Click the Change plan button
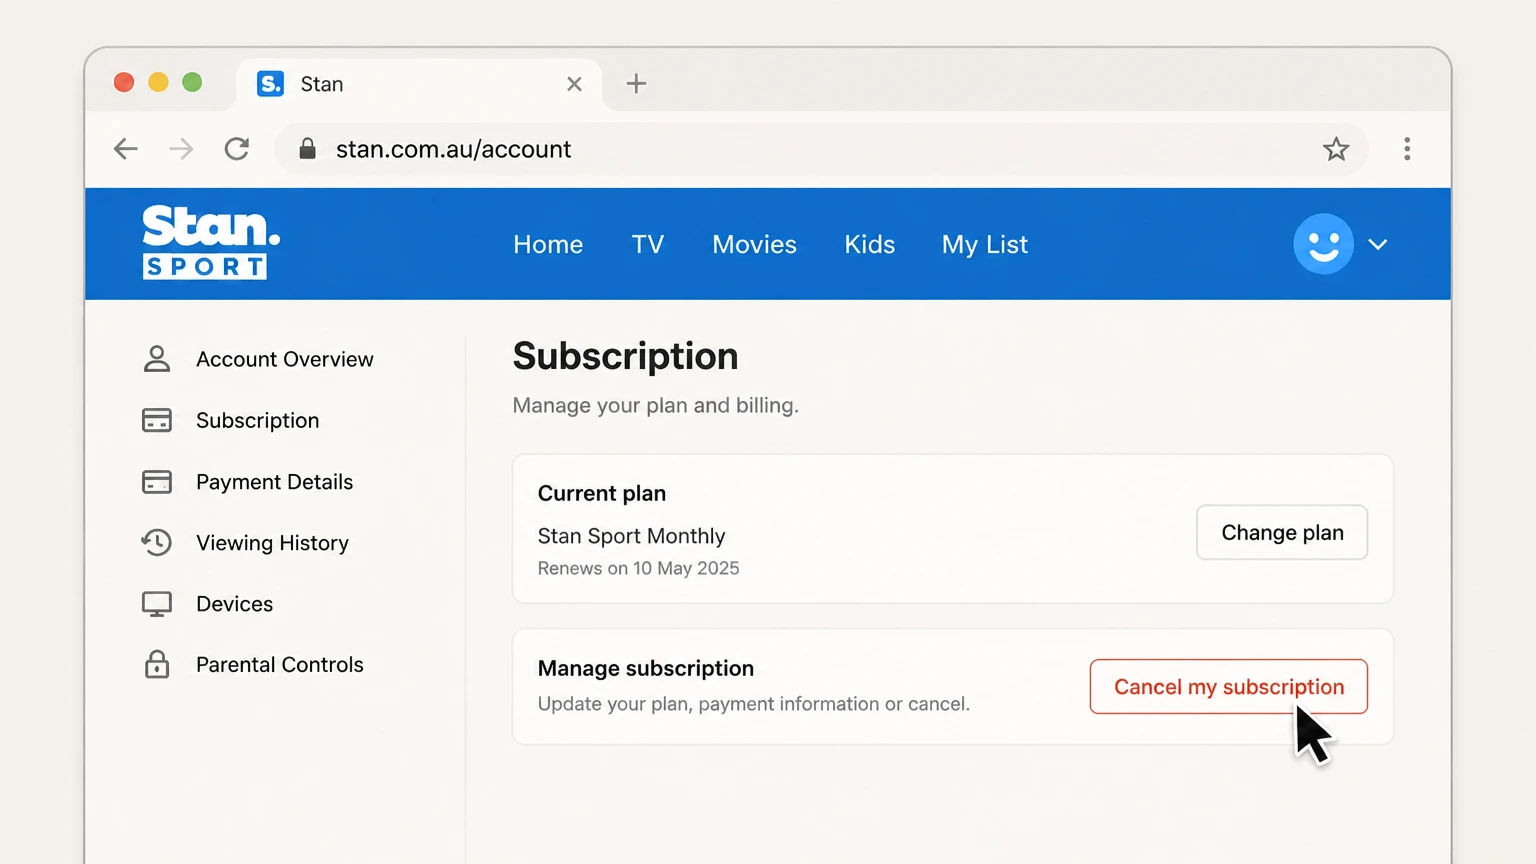Screen dimensions: 1536x864 tap(1282, 532)
